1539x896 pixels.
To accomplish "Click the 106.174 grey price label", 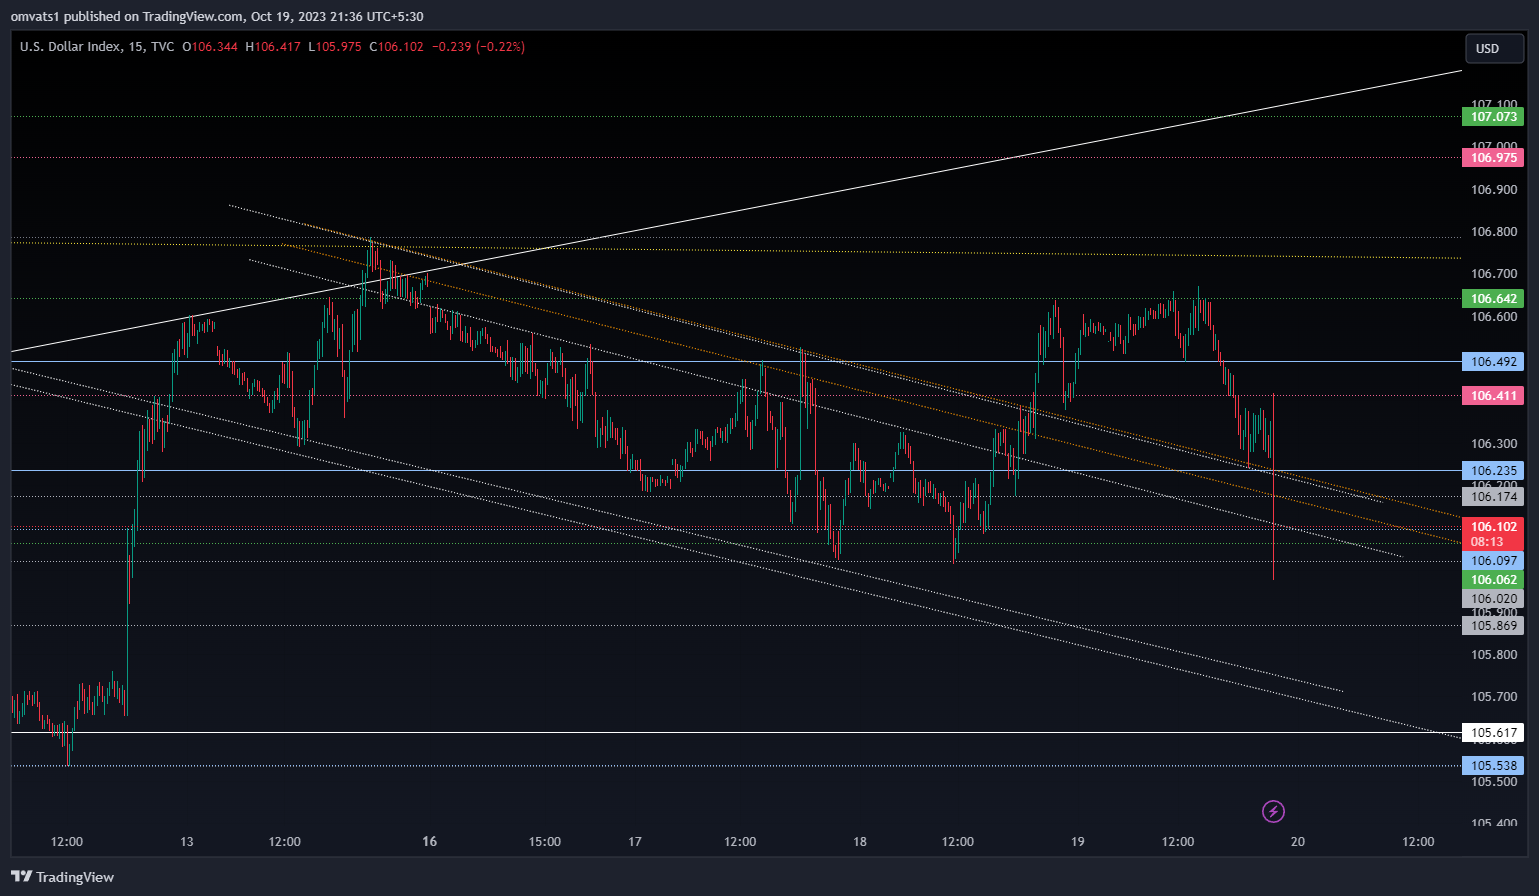I will 1493,497.
